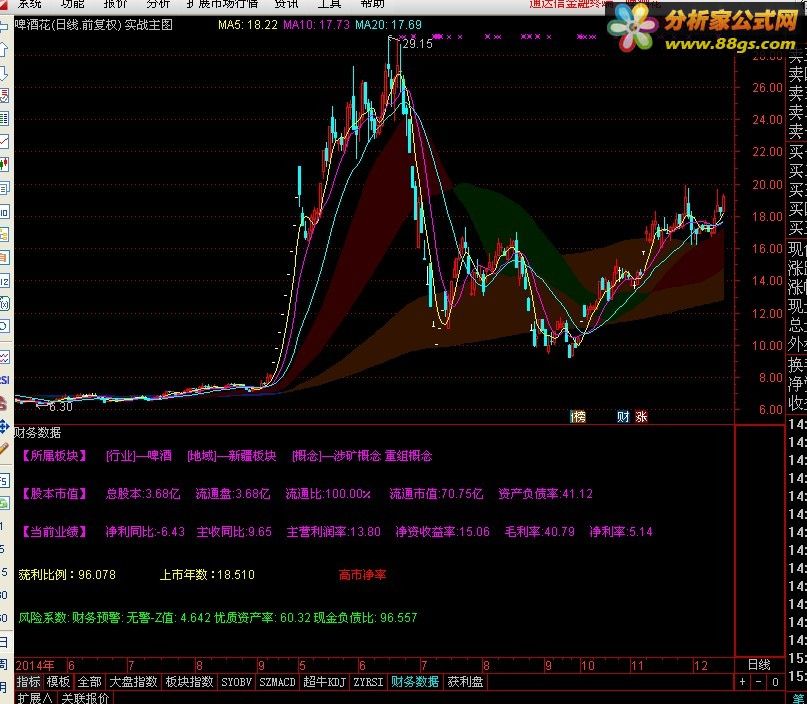Expand the 扩展∧ panel
The height and width of the screenshot is (704, 807).
[x=34, y=698]
